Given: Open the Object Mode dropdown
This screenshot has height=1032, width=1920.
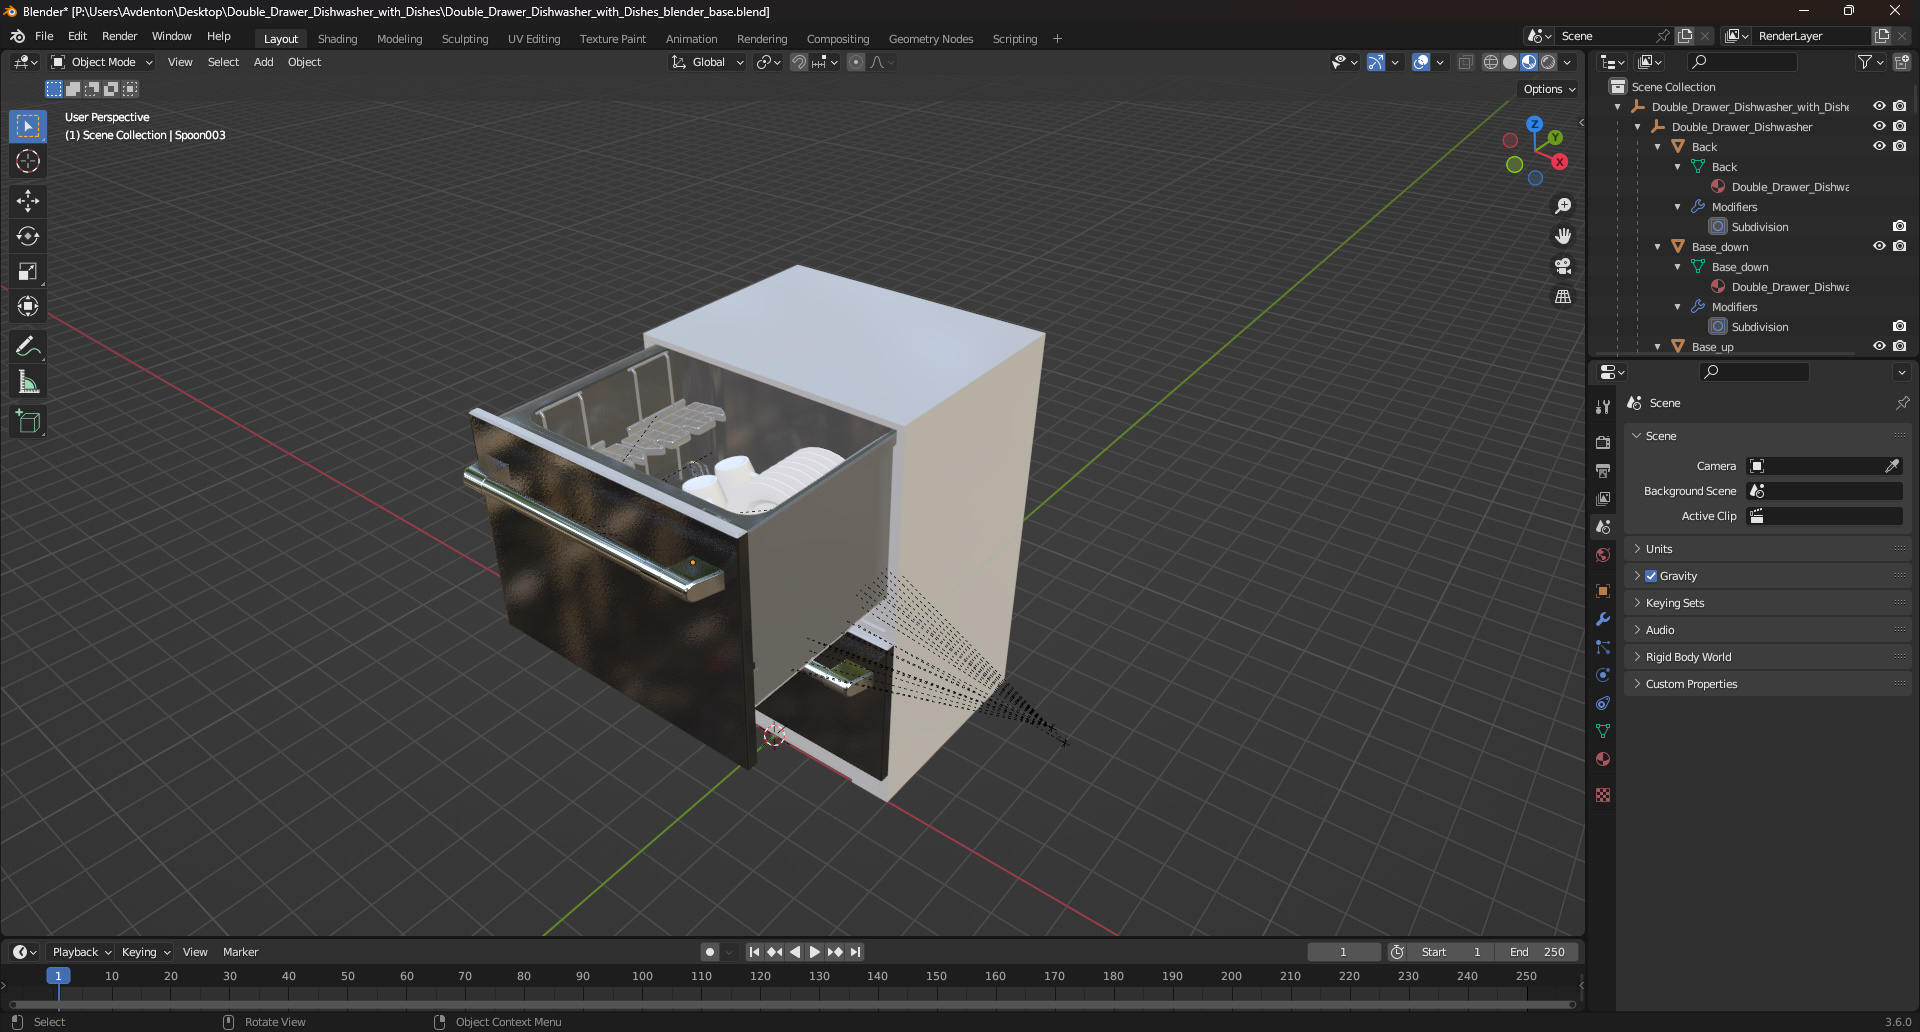Looking at the screenshot, I should (102, 62).
